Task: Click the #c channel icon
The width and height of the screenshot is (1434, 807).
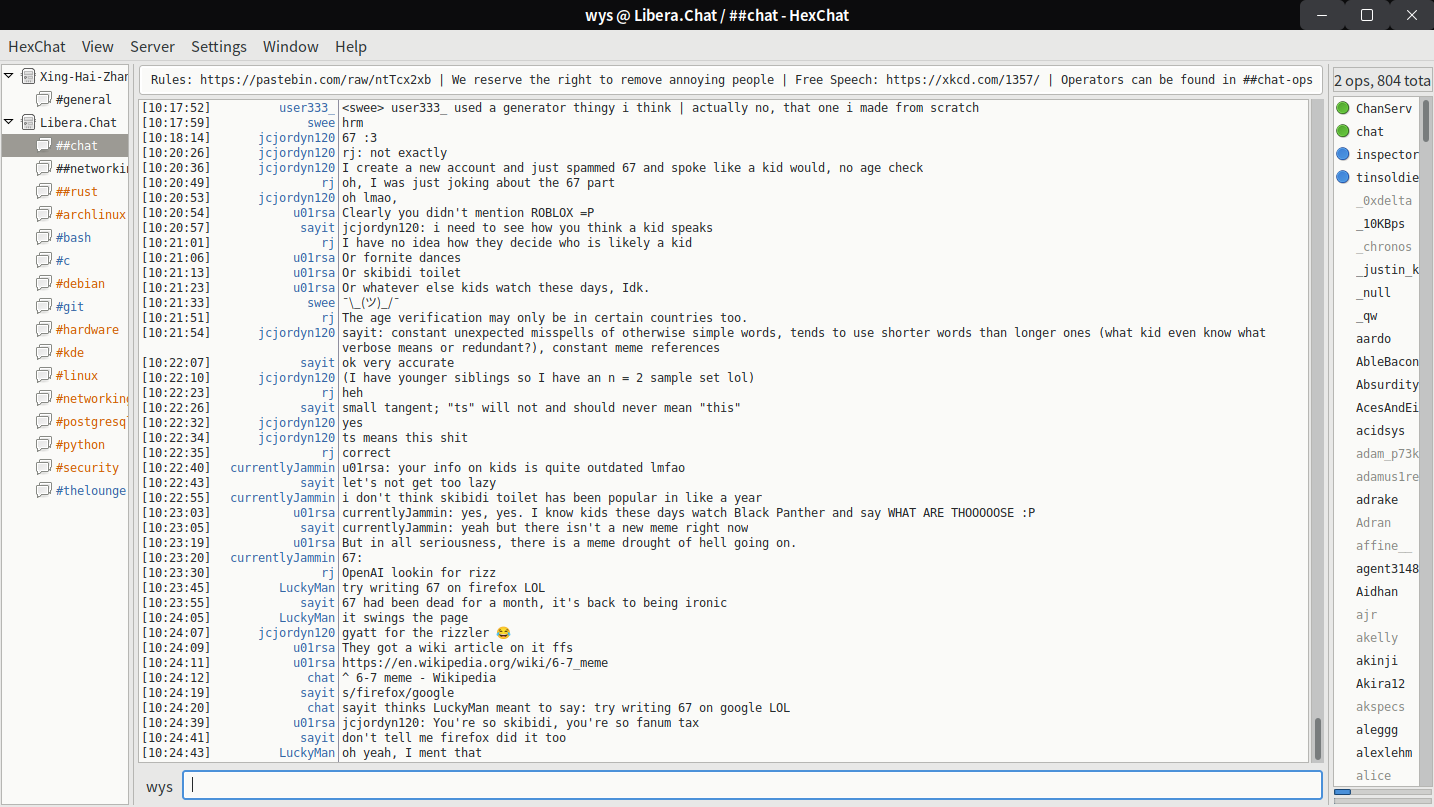Action: click(44, 260)
